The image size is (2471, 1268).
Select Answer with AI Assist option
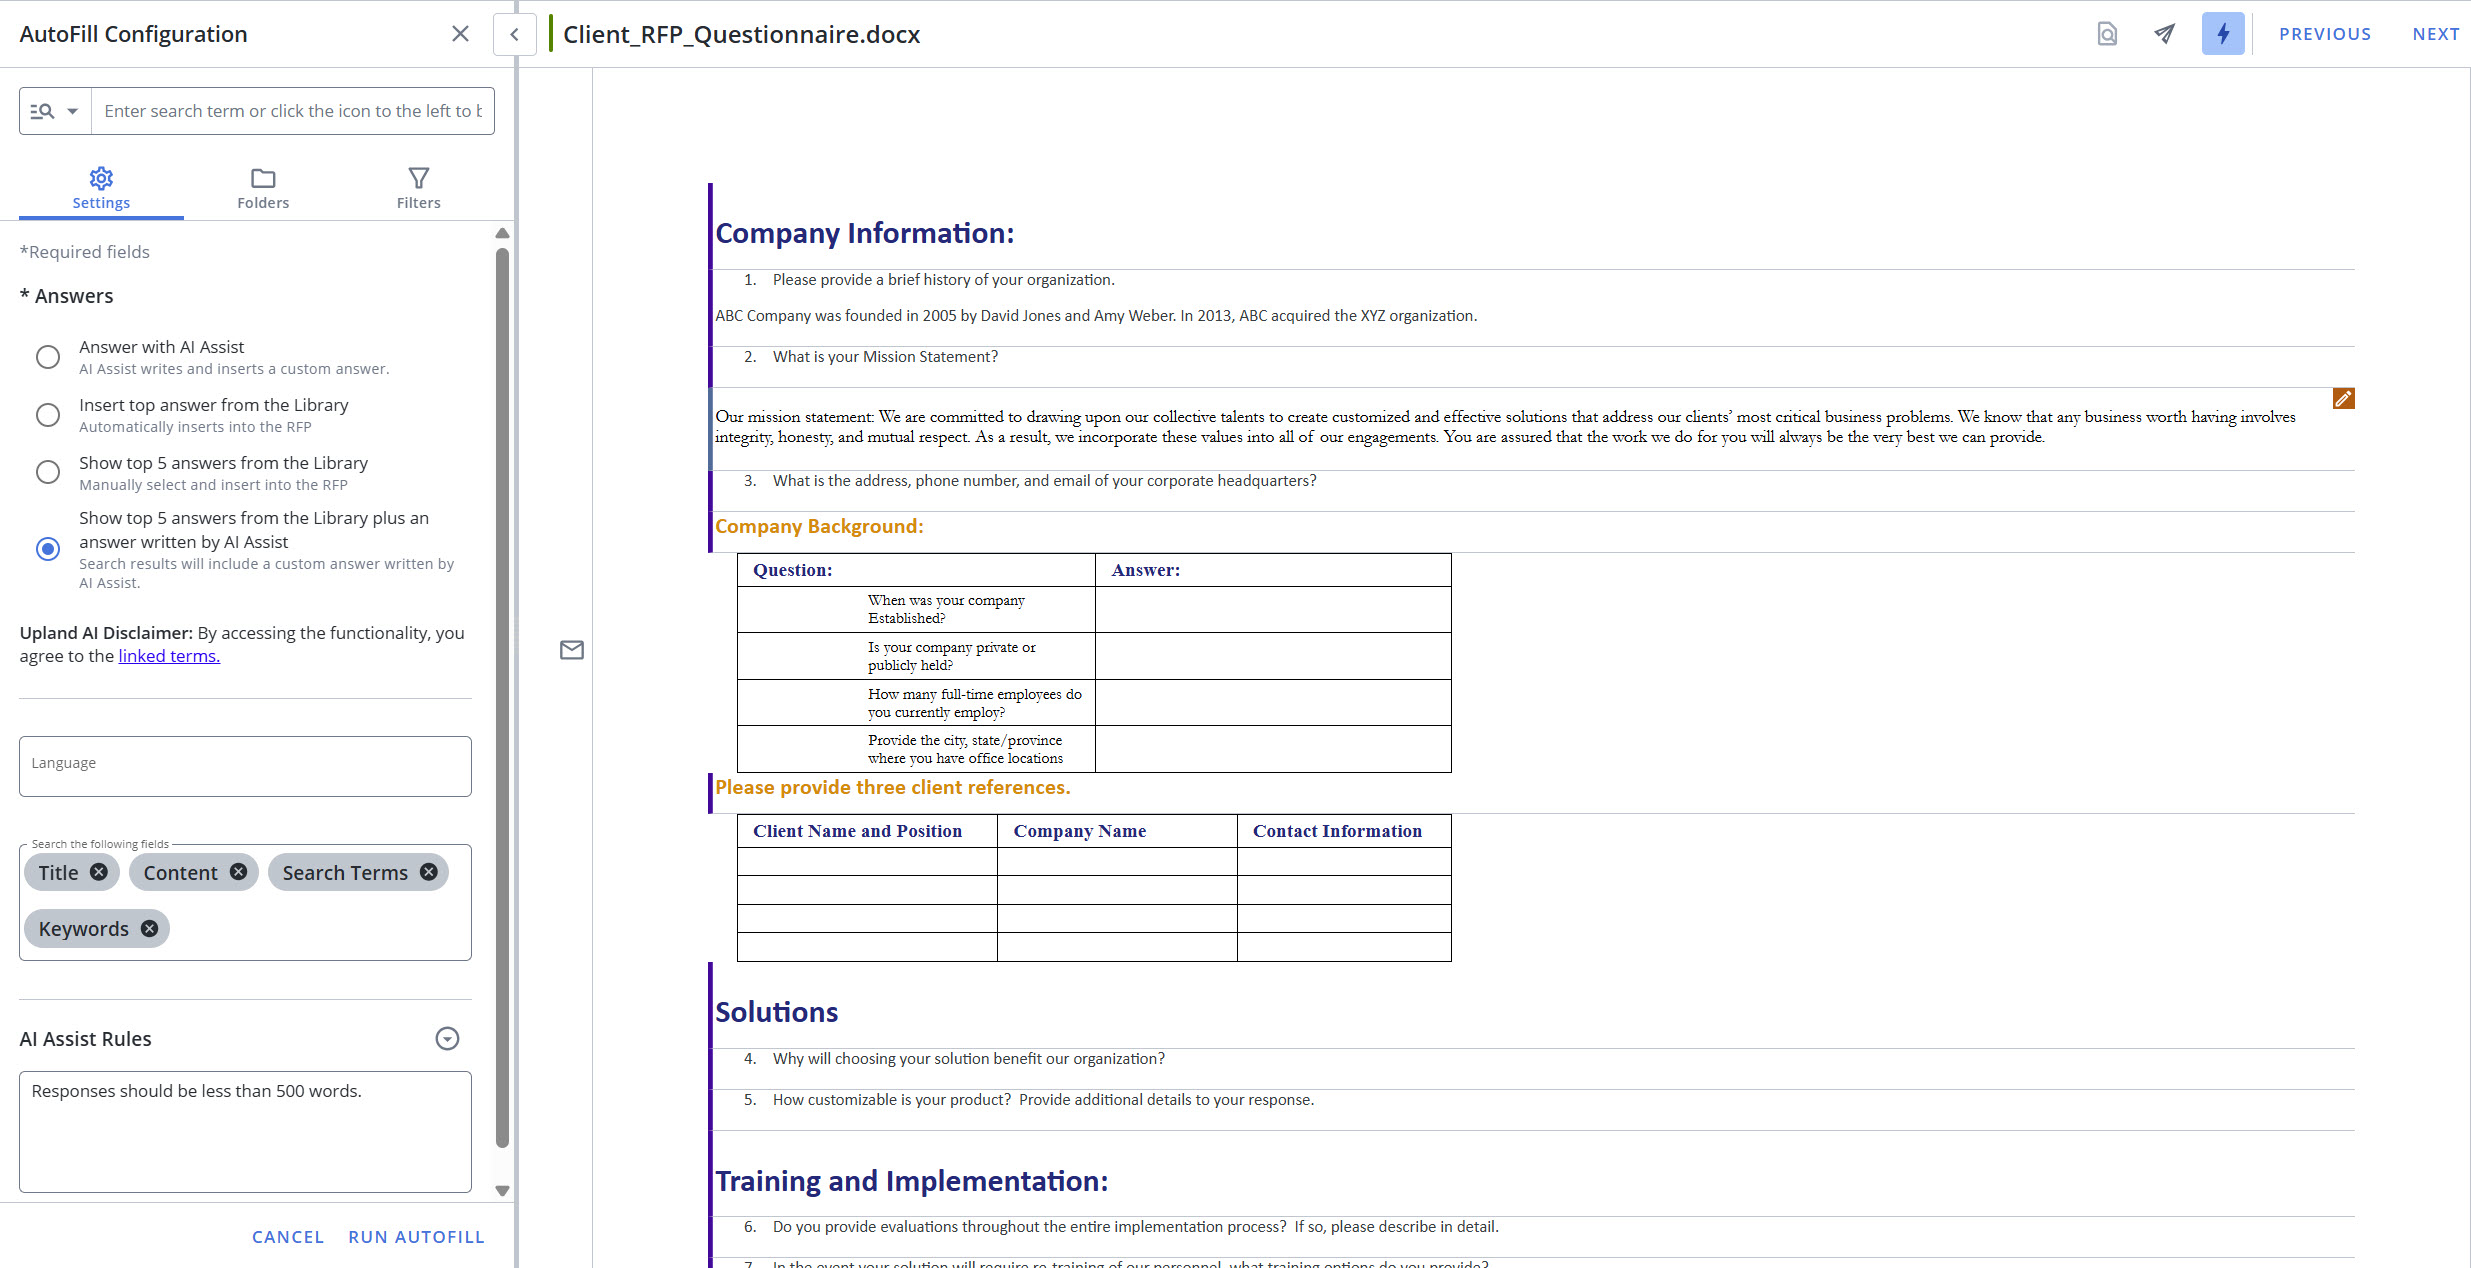tap(48, 357)
